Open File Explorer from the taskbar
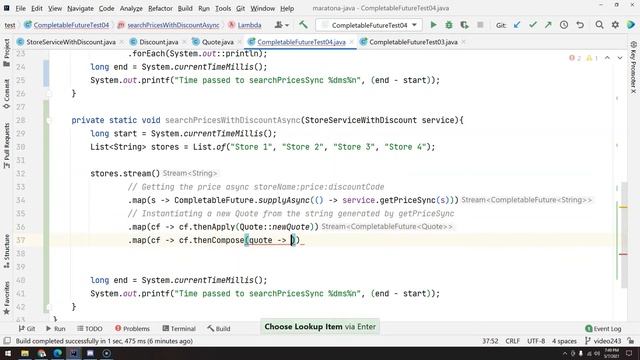Screen dimensions: 640x360 (24, 353)
